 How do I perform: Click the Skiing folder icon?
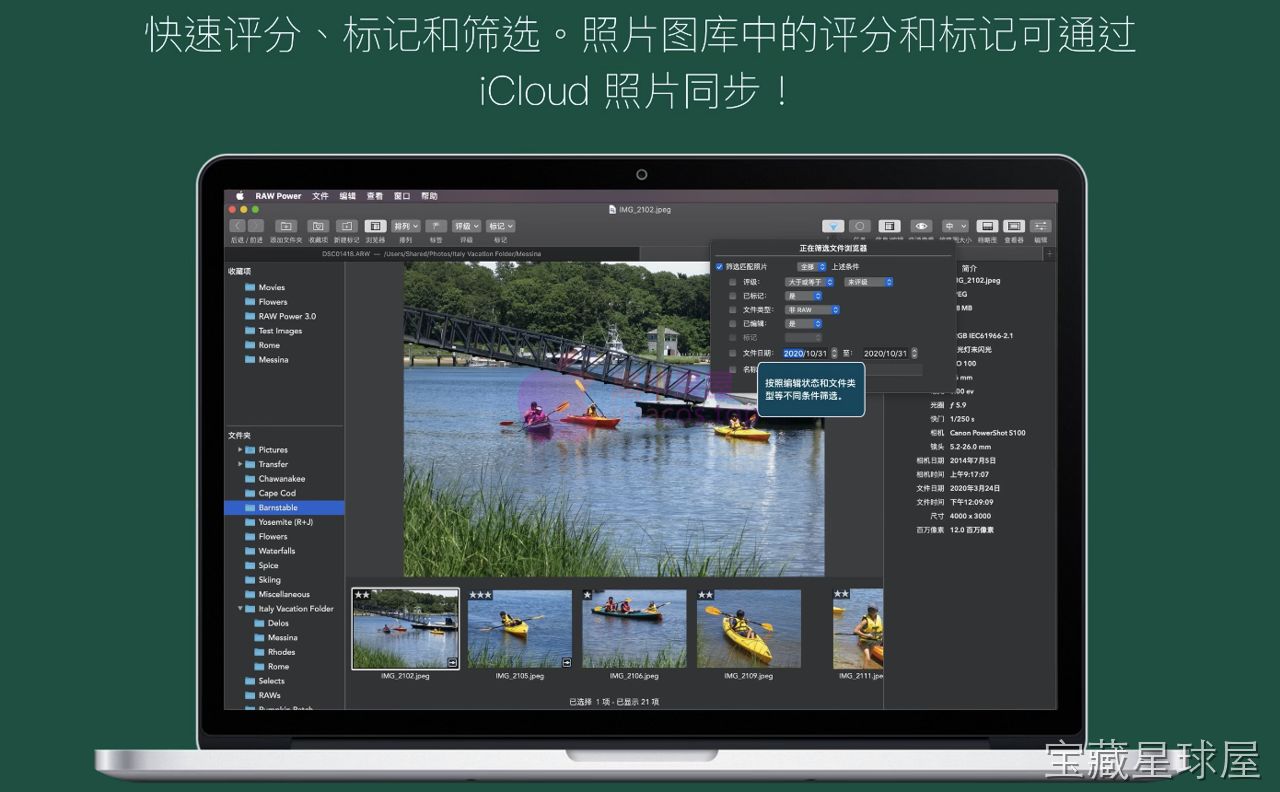(250, 580)
